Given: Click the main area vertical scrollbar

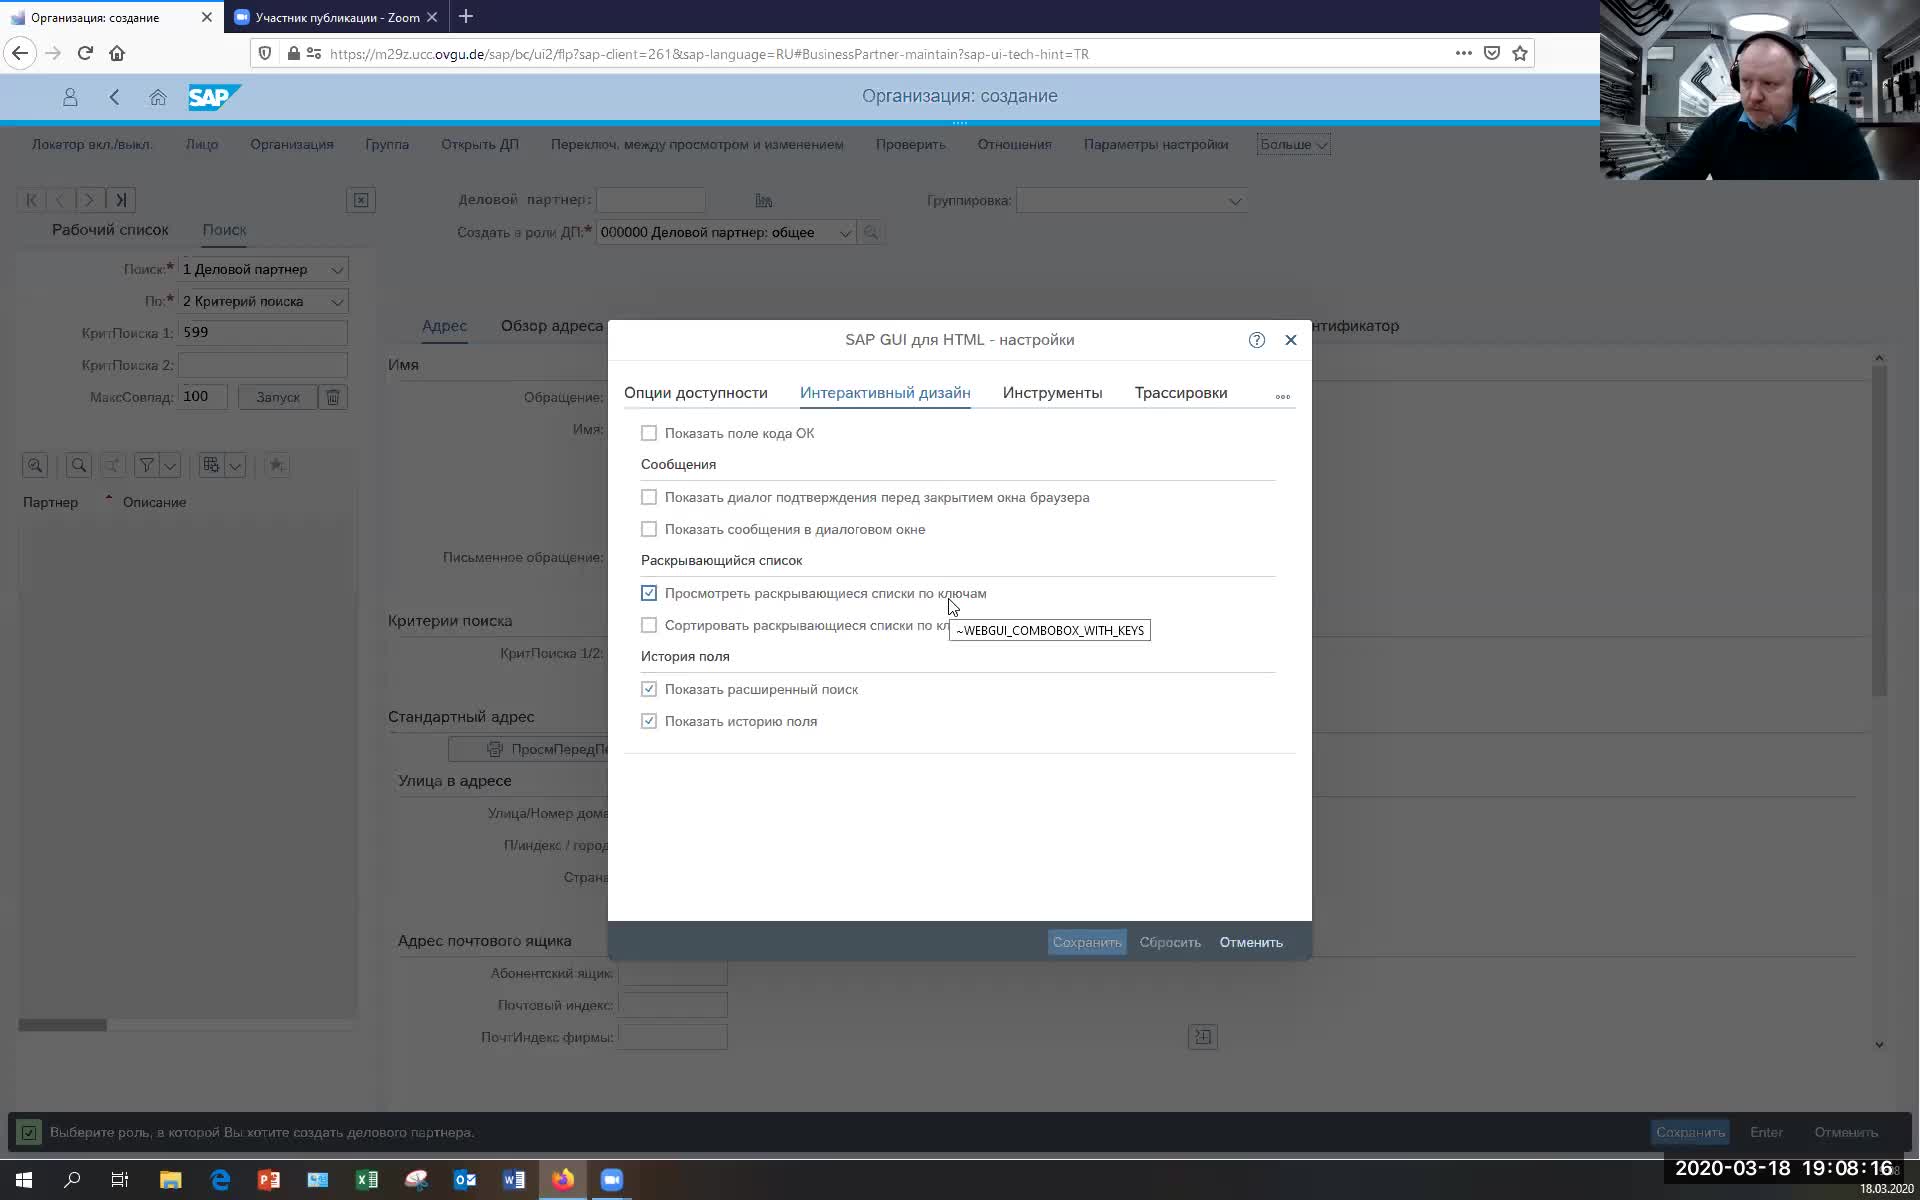Looking at the screenshot, I should click(x=1879, y=530).
